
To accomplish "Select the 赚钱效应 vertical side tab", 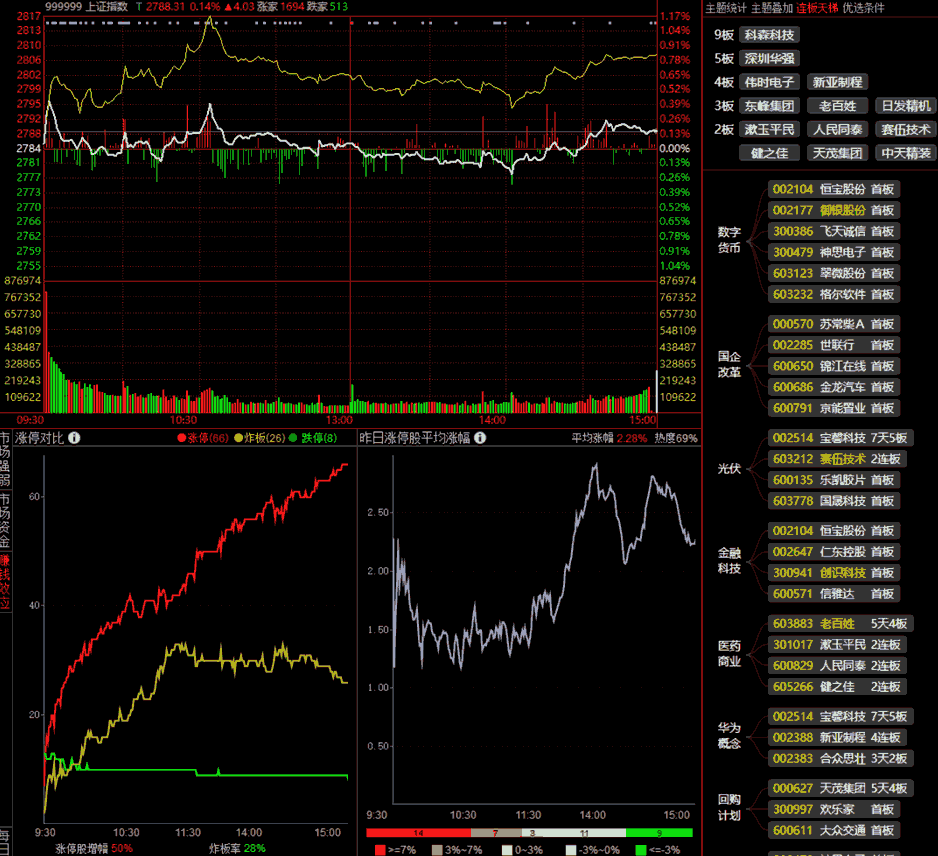I will pos(5,581).
